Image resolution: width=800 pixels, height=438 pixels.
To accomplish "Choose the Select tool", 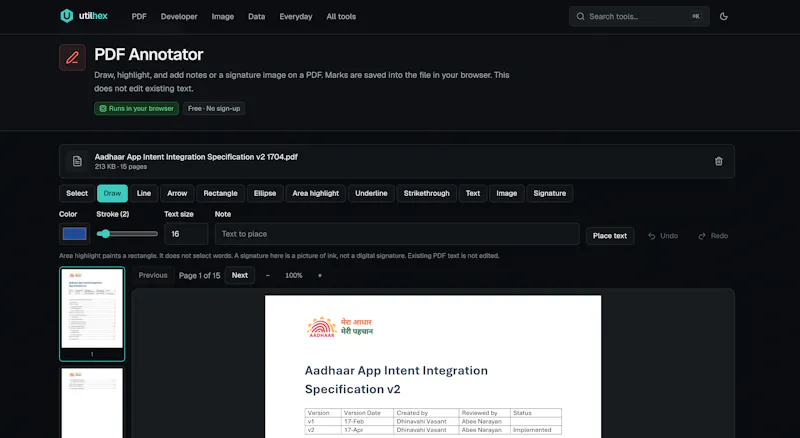I will 77,193.
